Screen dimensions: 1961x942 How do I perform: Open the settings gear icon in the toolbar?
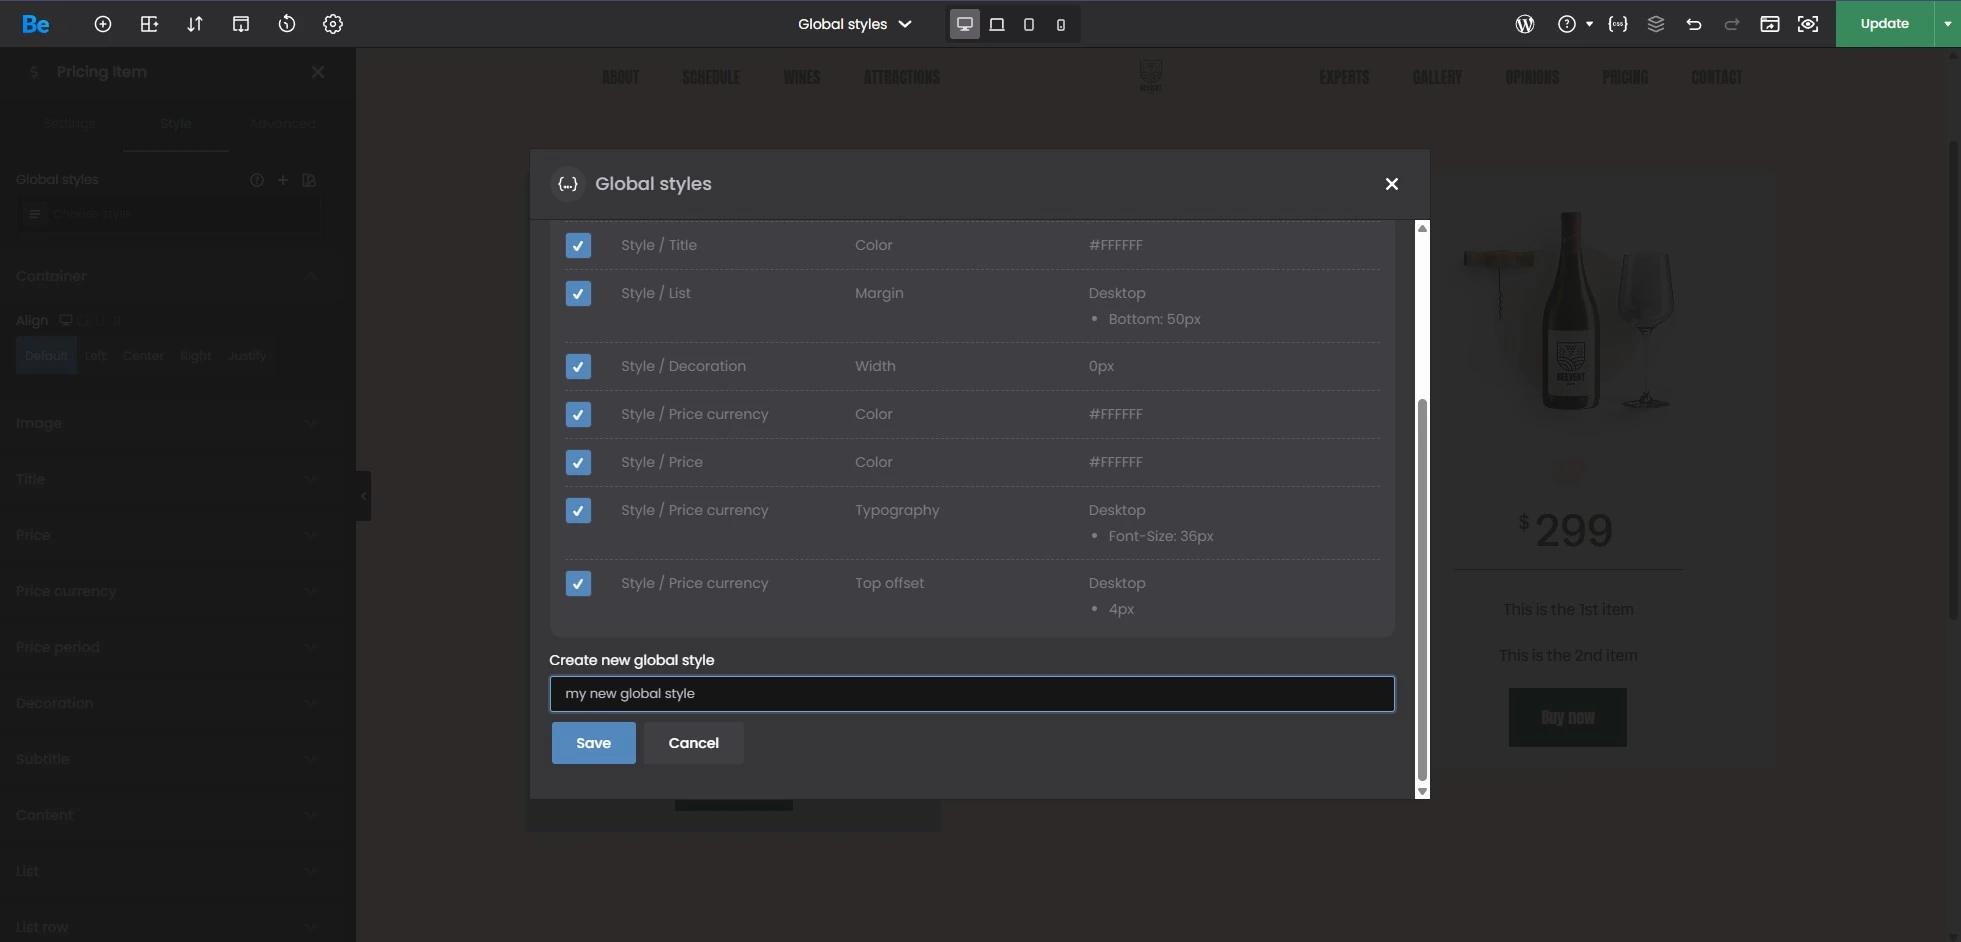333,24
